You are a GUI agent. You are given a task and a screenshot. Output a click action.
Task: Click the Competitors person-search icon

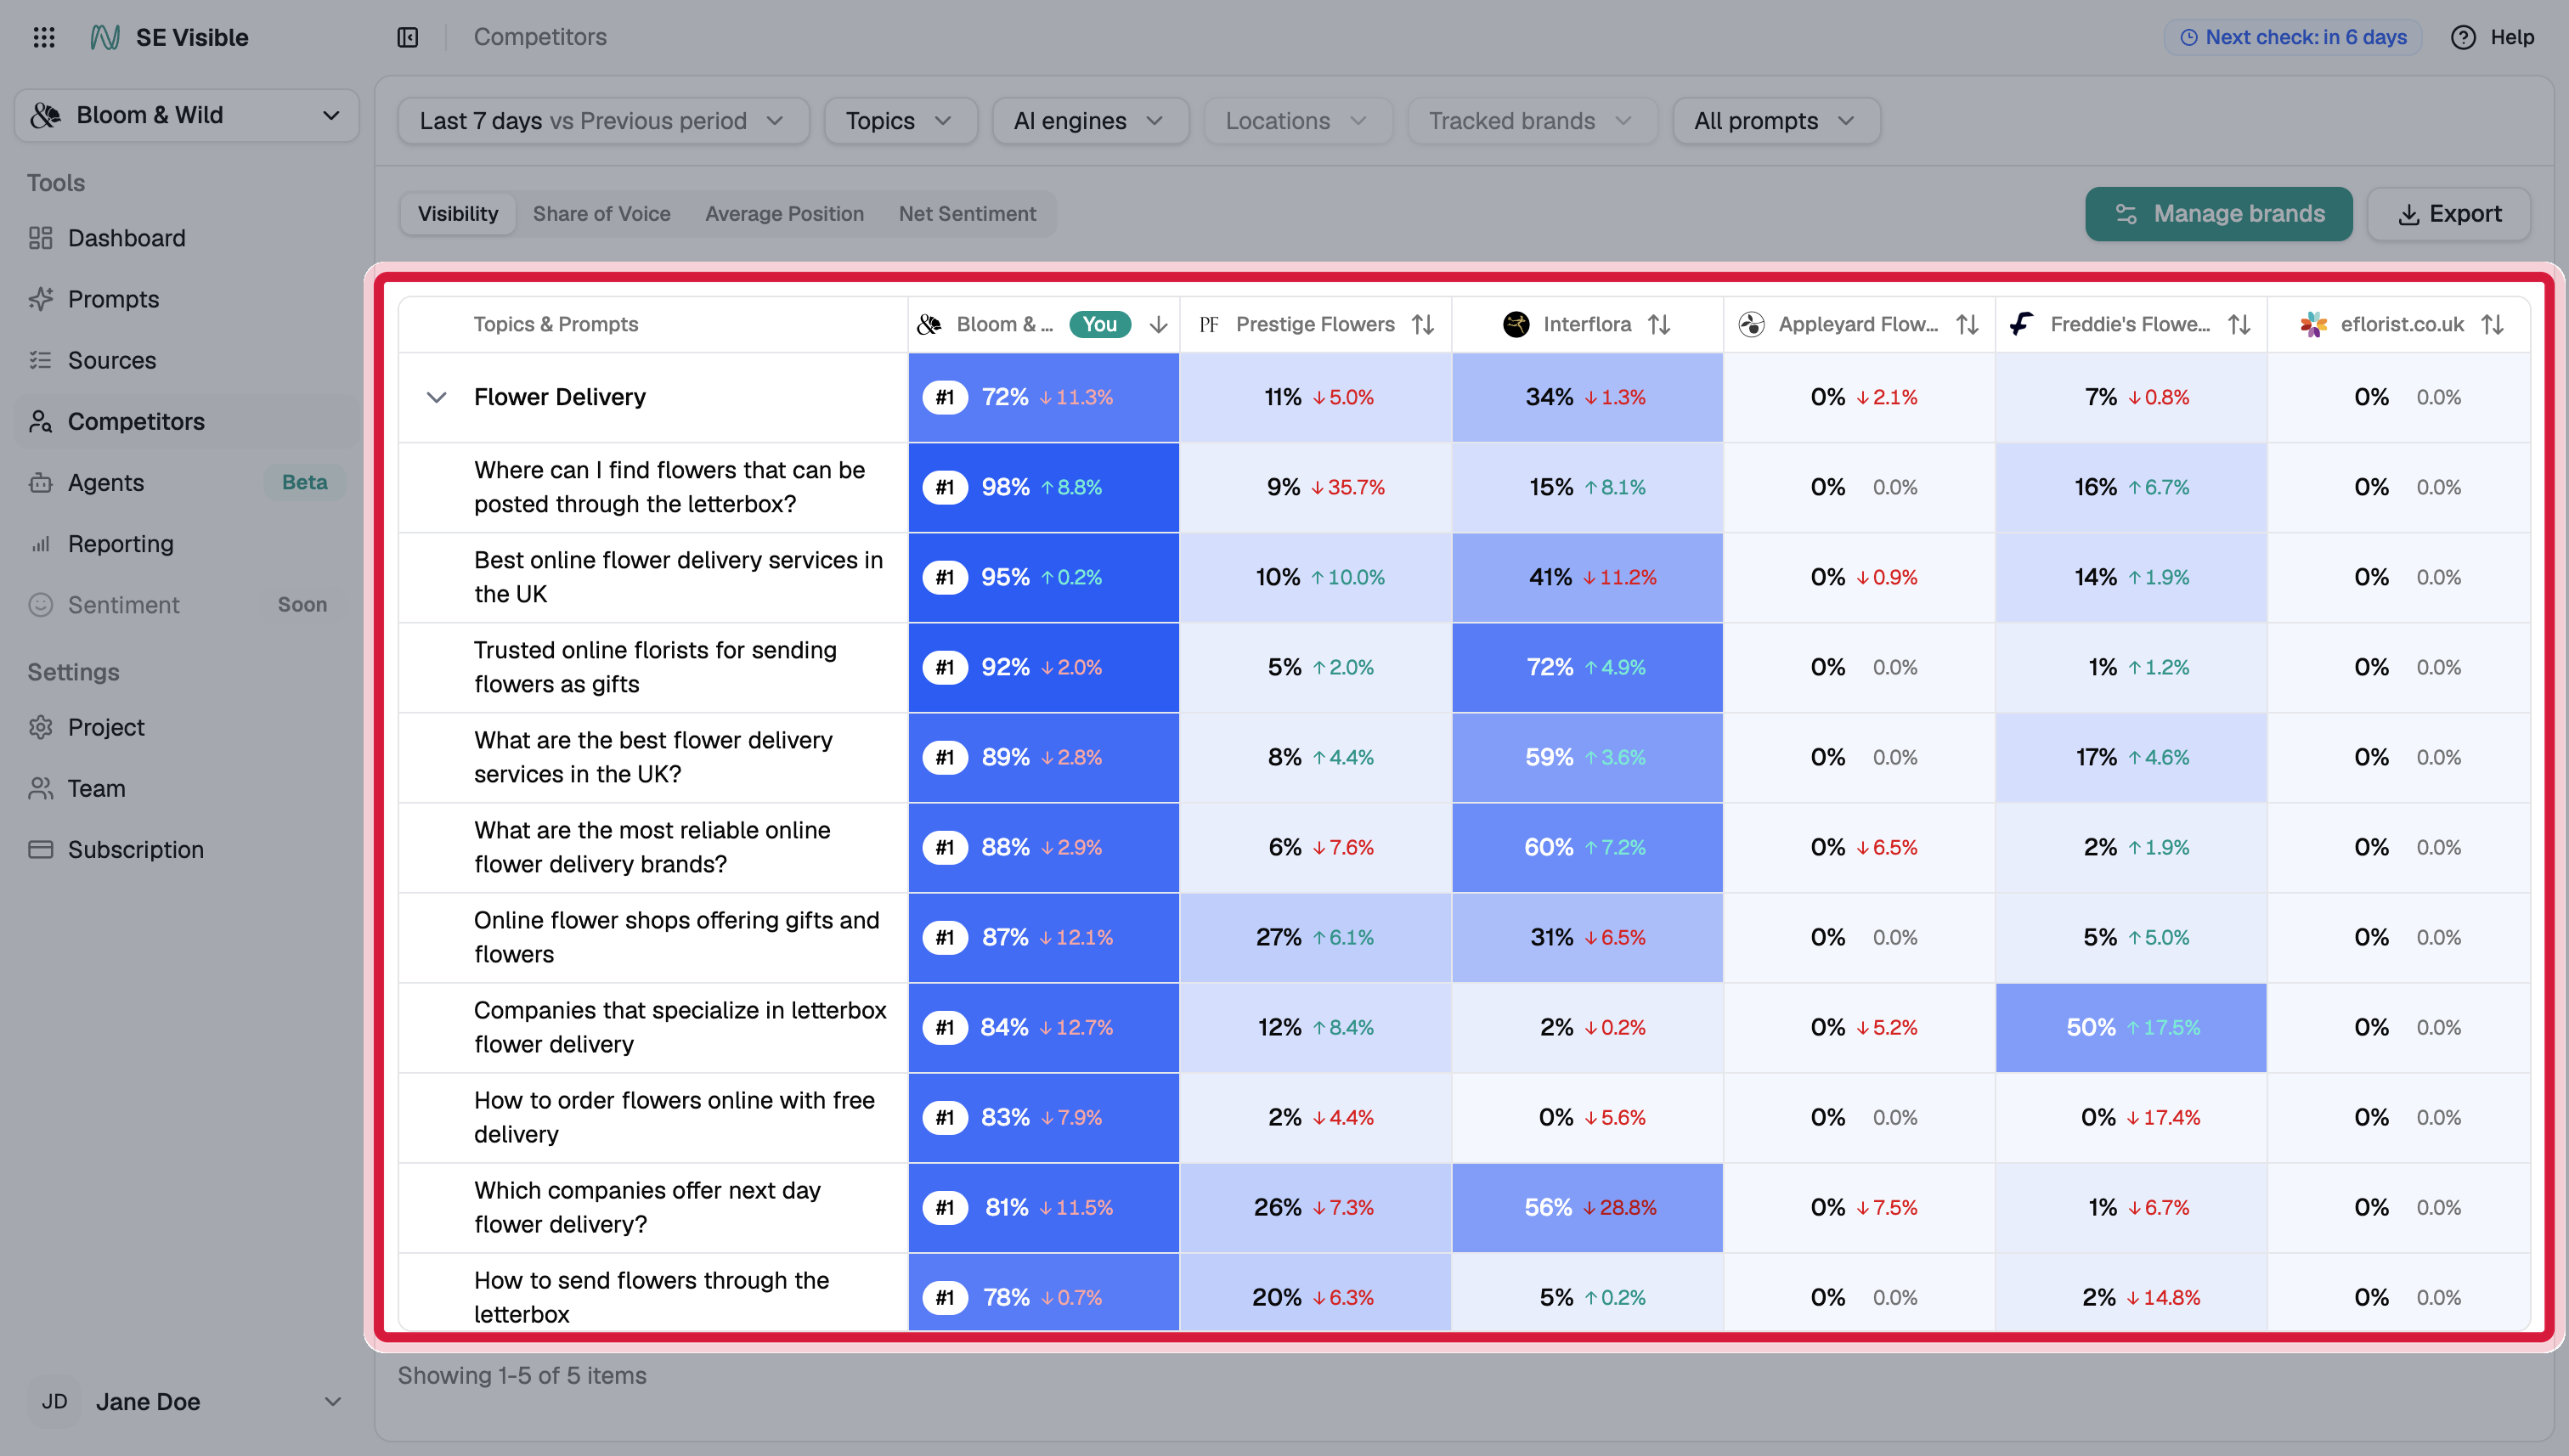[x=41, y=421]
